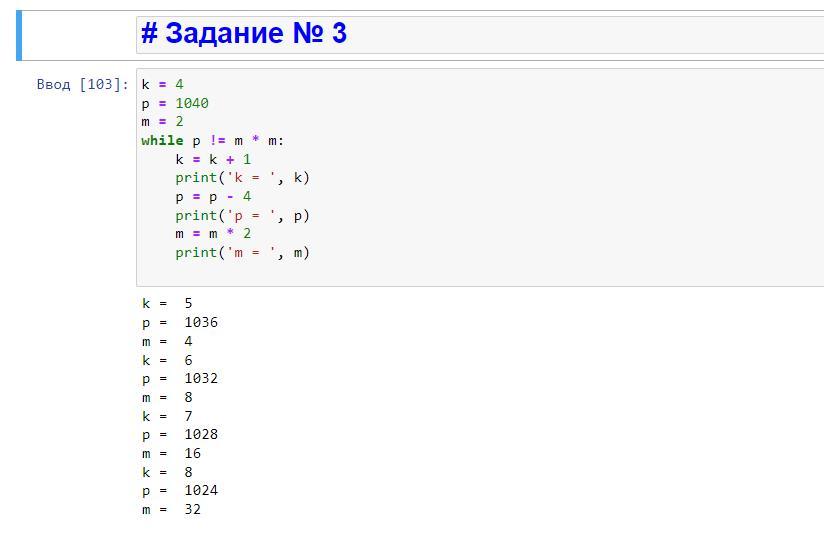Click output line 'p = 1032'
This screenshot has height=534, width=824.
180,378
